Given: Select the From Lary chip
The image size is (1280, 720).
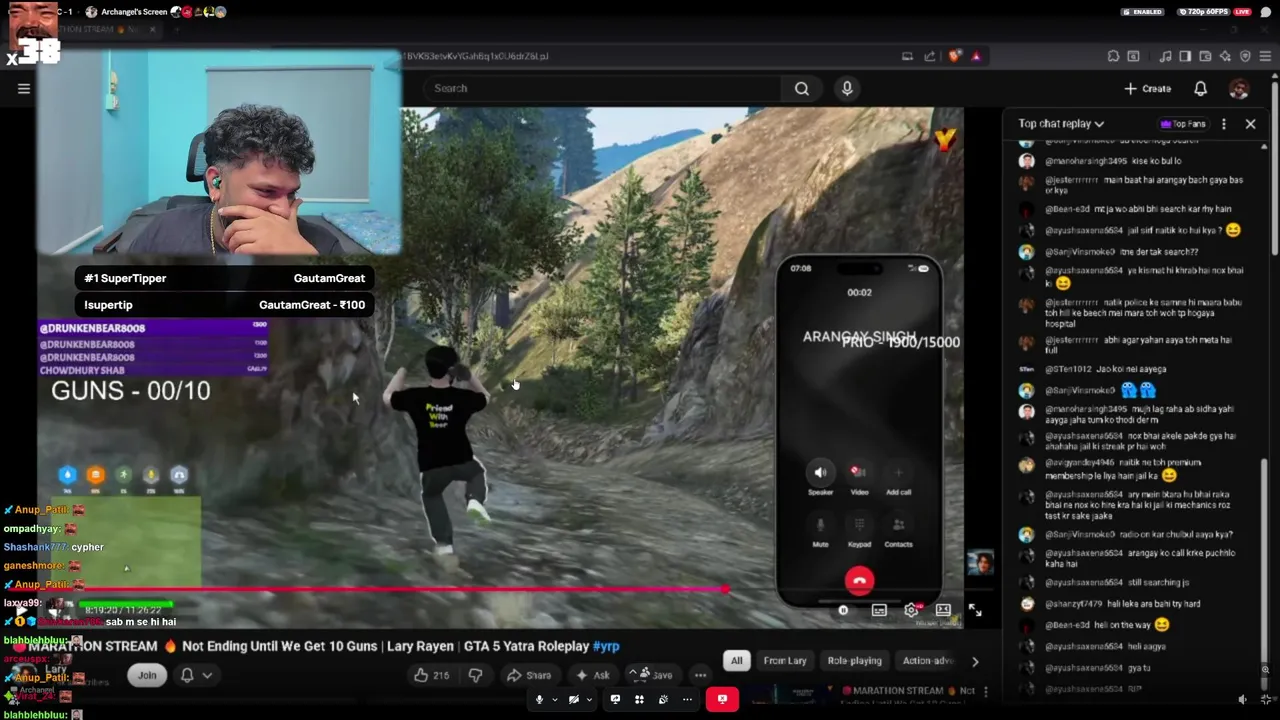Looking at the screenshot, I should [x=785, y=661].
